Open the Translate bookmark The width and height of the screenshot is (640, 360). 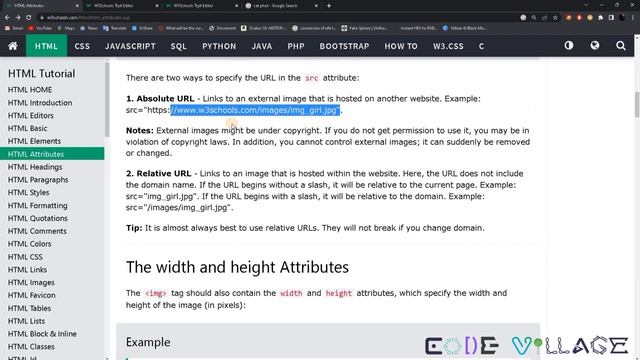(115, 28)
